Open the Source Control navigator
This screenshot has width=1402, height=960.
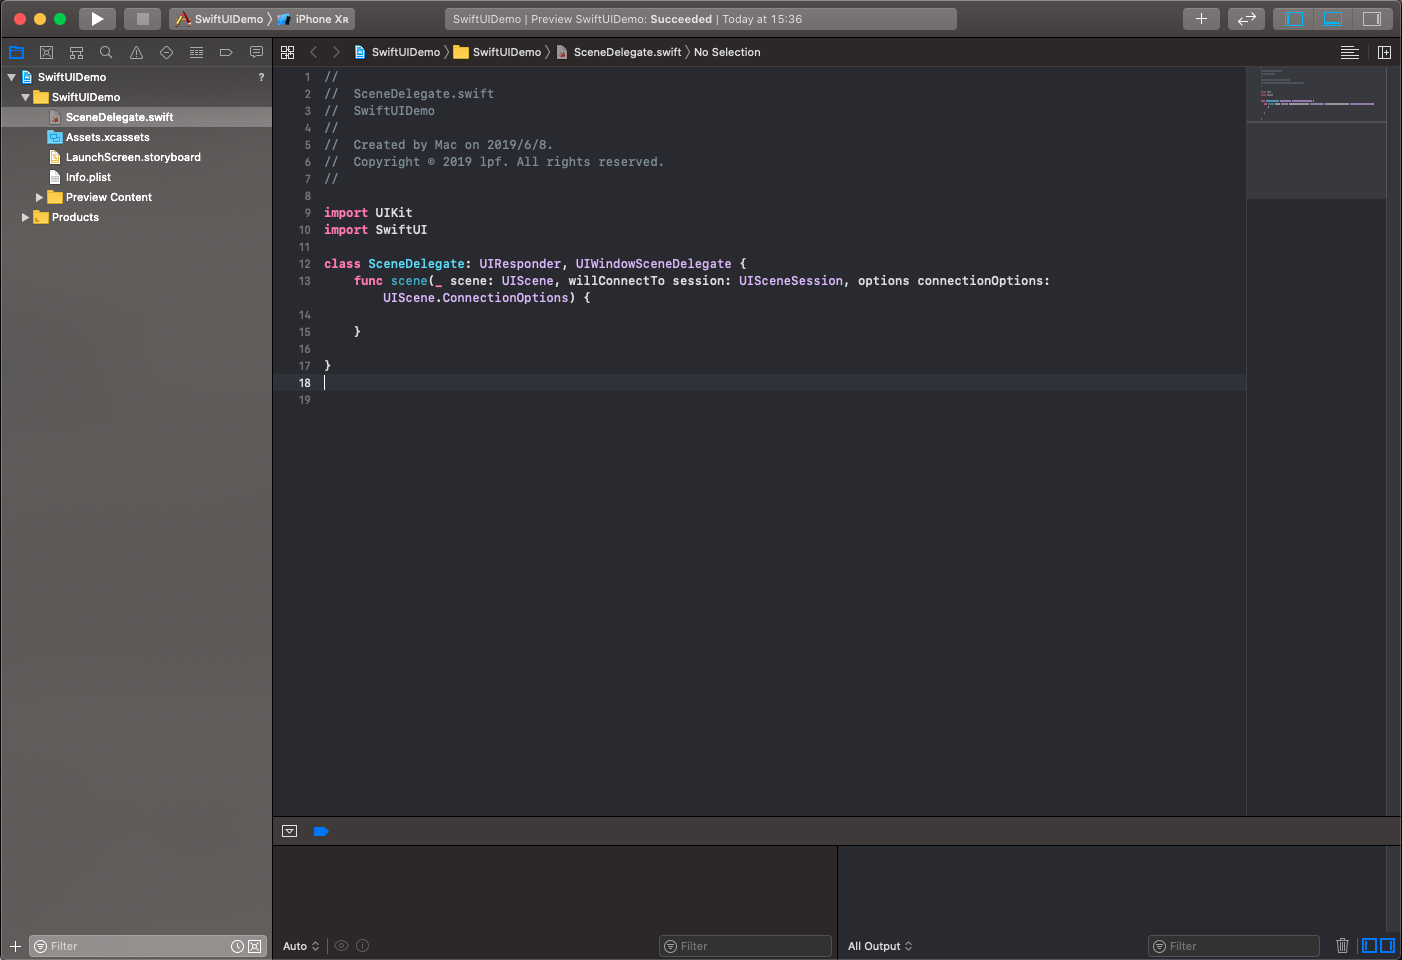46,52
